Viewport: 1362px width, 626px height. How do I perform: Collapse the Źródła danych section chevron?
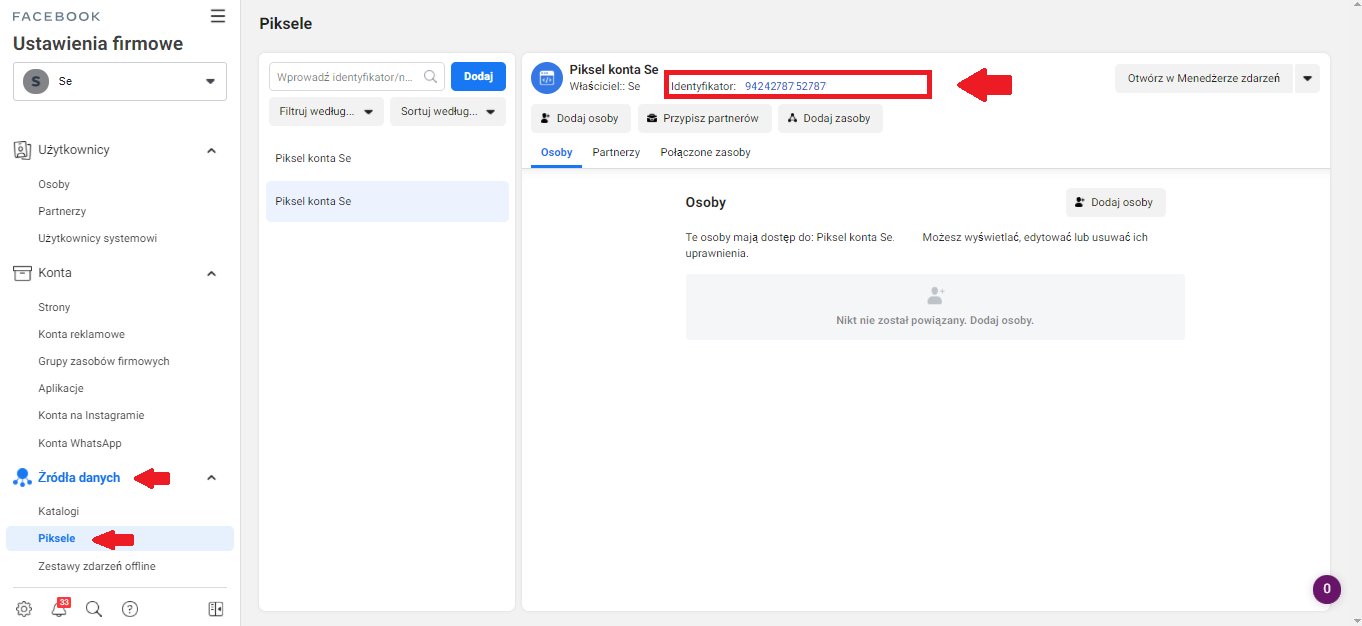coord(211,478)
